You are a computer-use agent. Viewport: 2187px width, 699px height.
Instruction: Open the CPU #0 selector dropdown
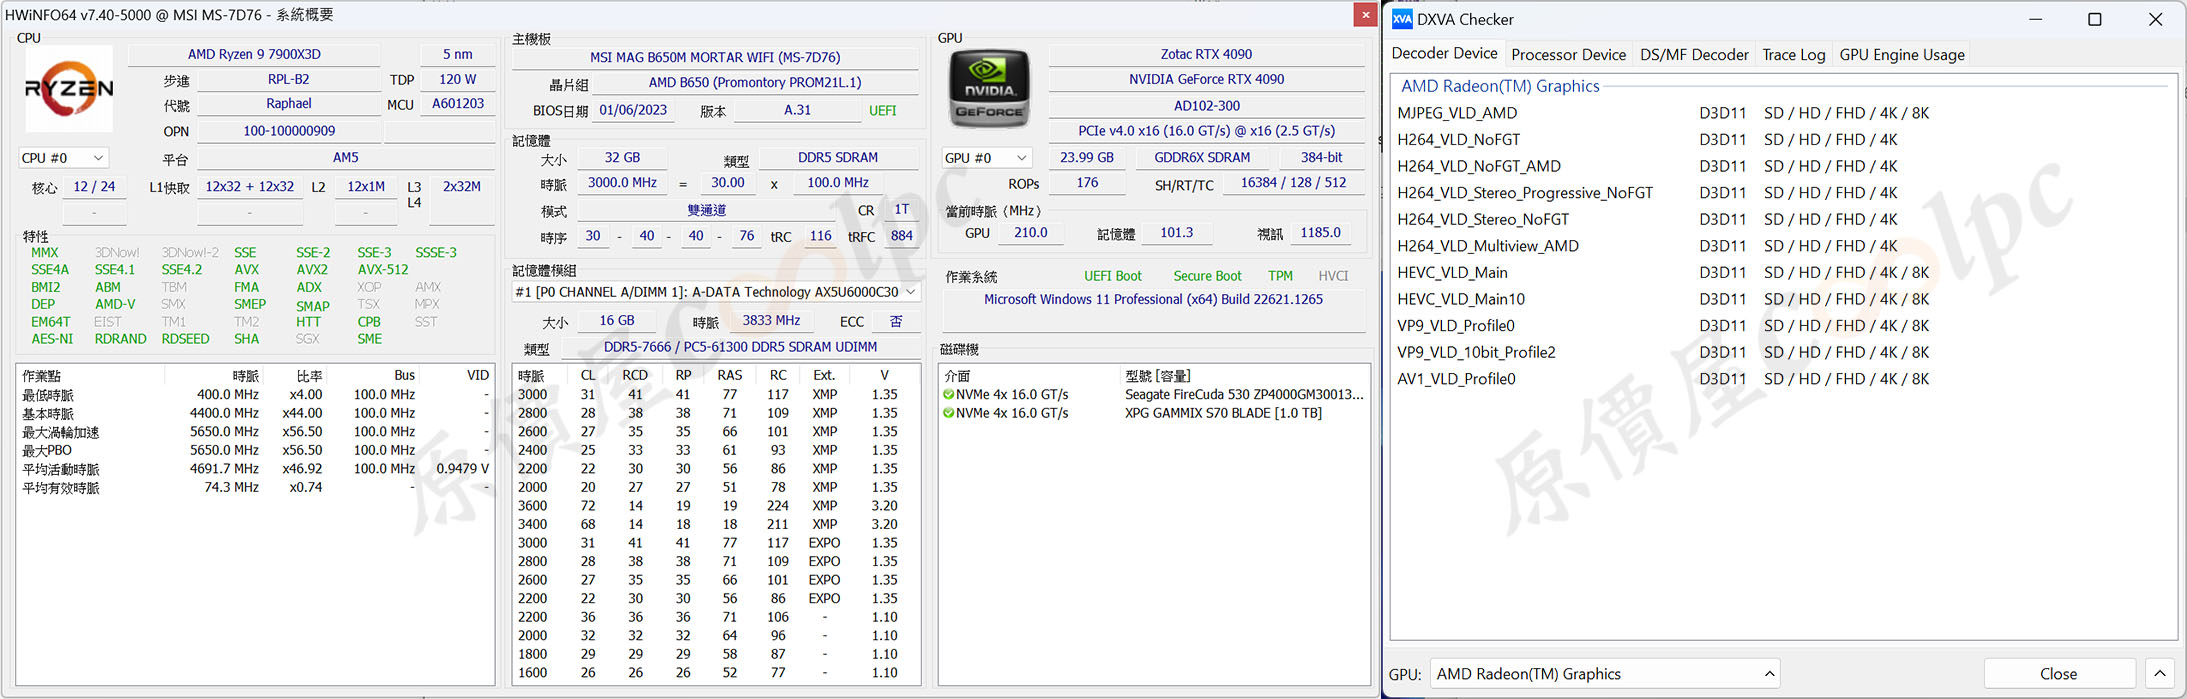pyautogui.click(x=63, y=158)
